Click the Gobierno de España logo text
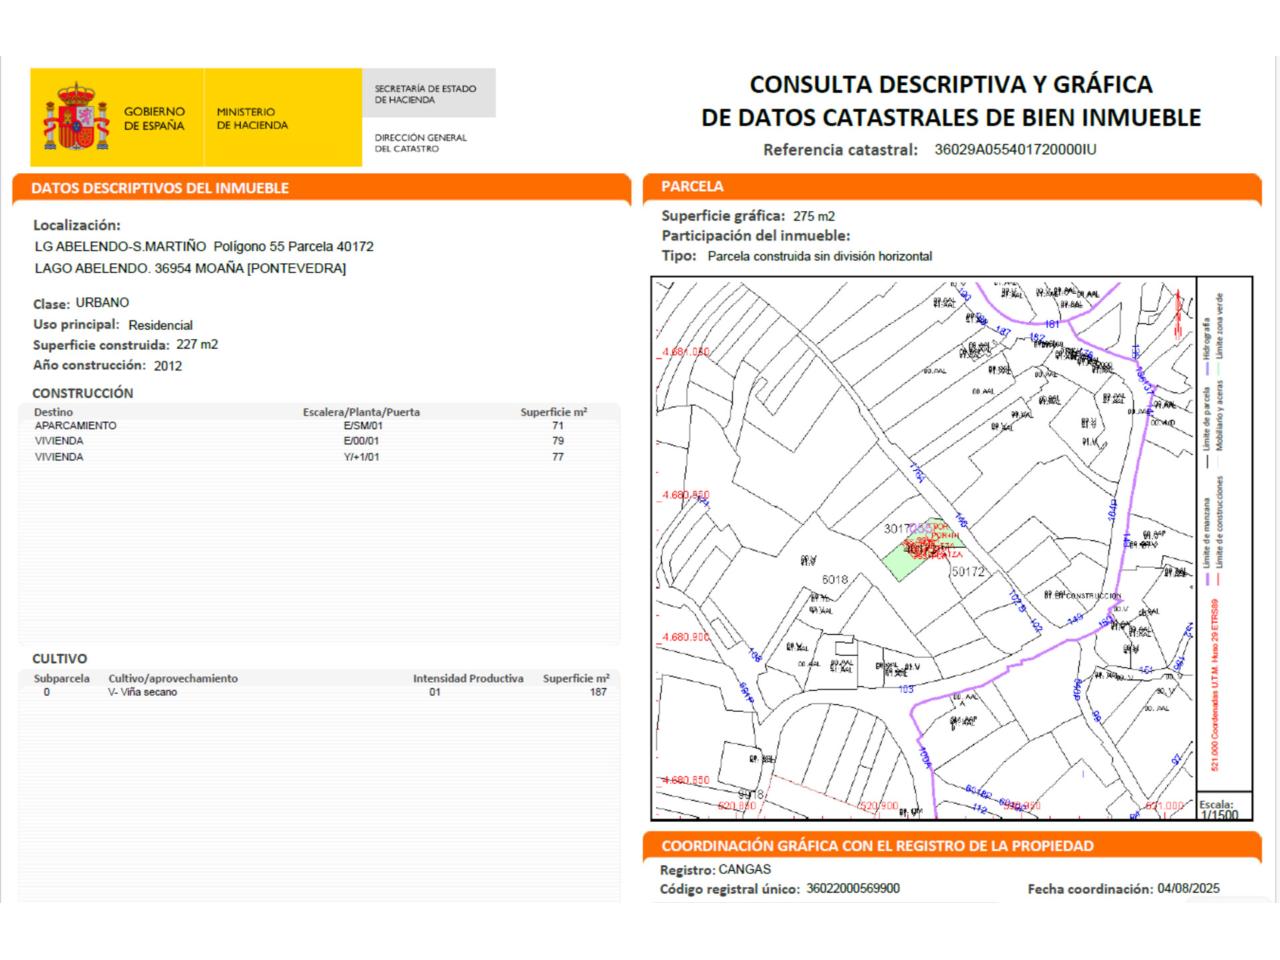Viewport: 1280px width, 960px height. pyautogui.click(x=154, y=119)
